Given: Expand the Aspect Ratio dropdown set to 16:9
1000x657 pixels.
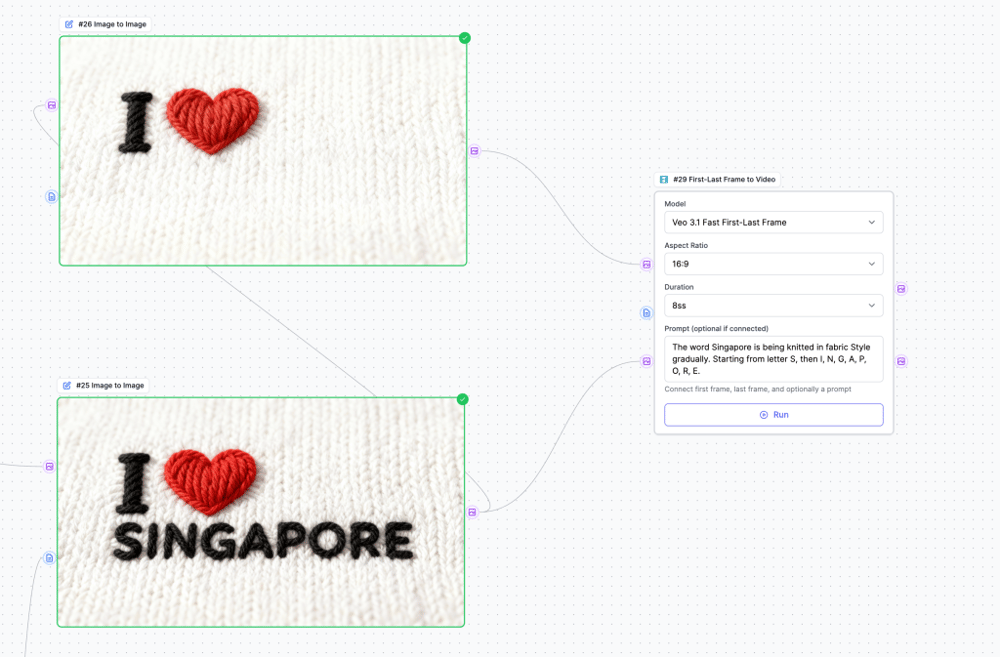Looking at the screenshot, I should (x=773, y=264).
